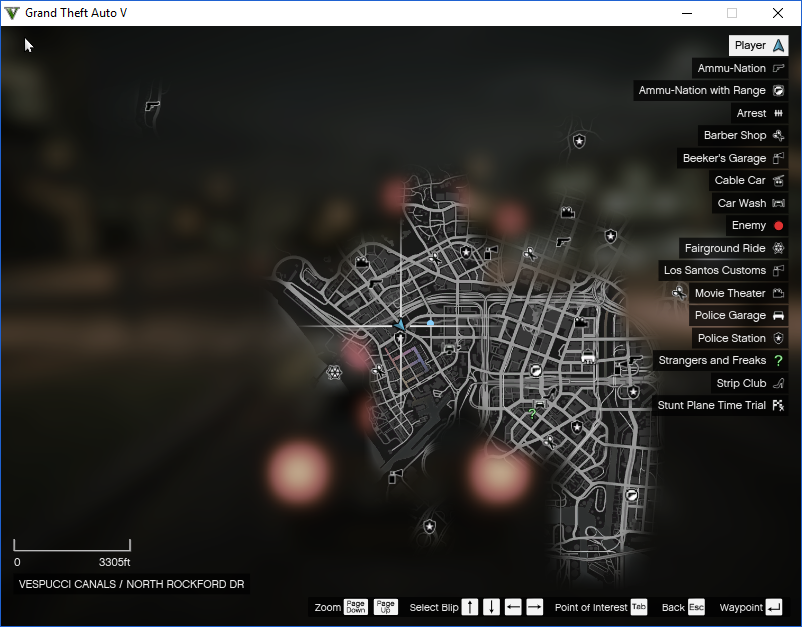Pick Police Garage from the legend

pos(739,316)
